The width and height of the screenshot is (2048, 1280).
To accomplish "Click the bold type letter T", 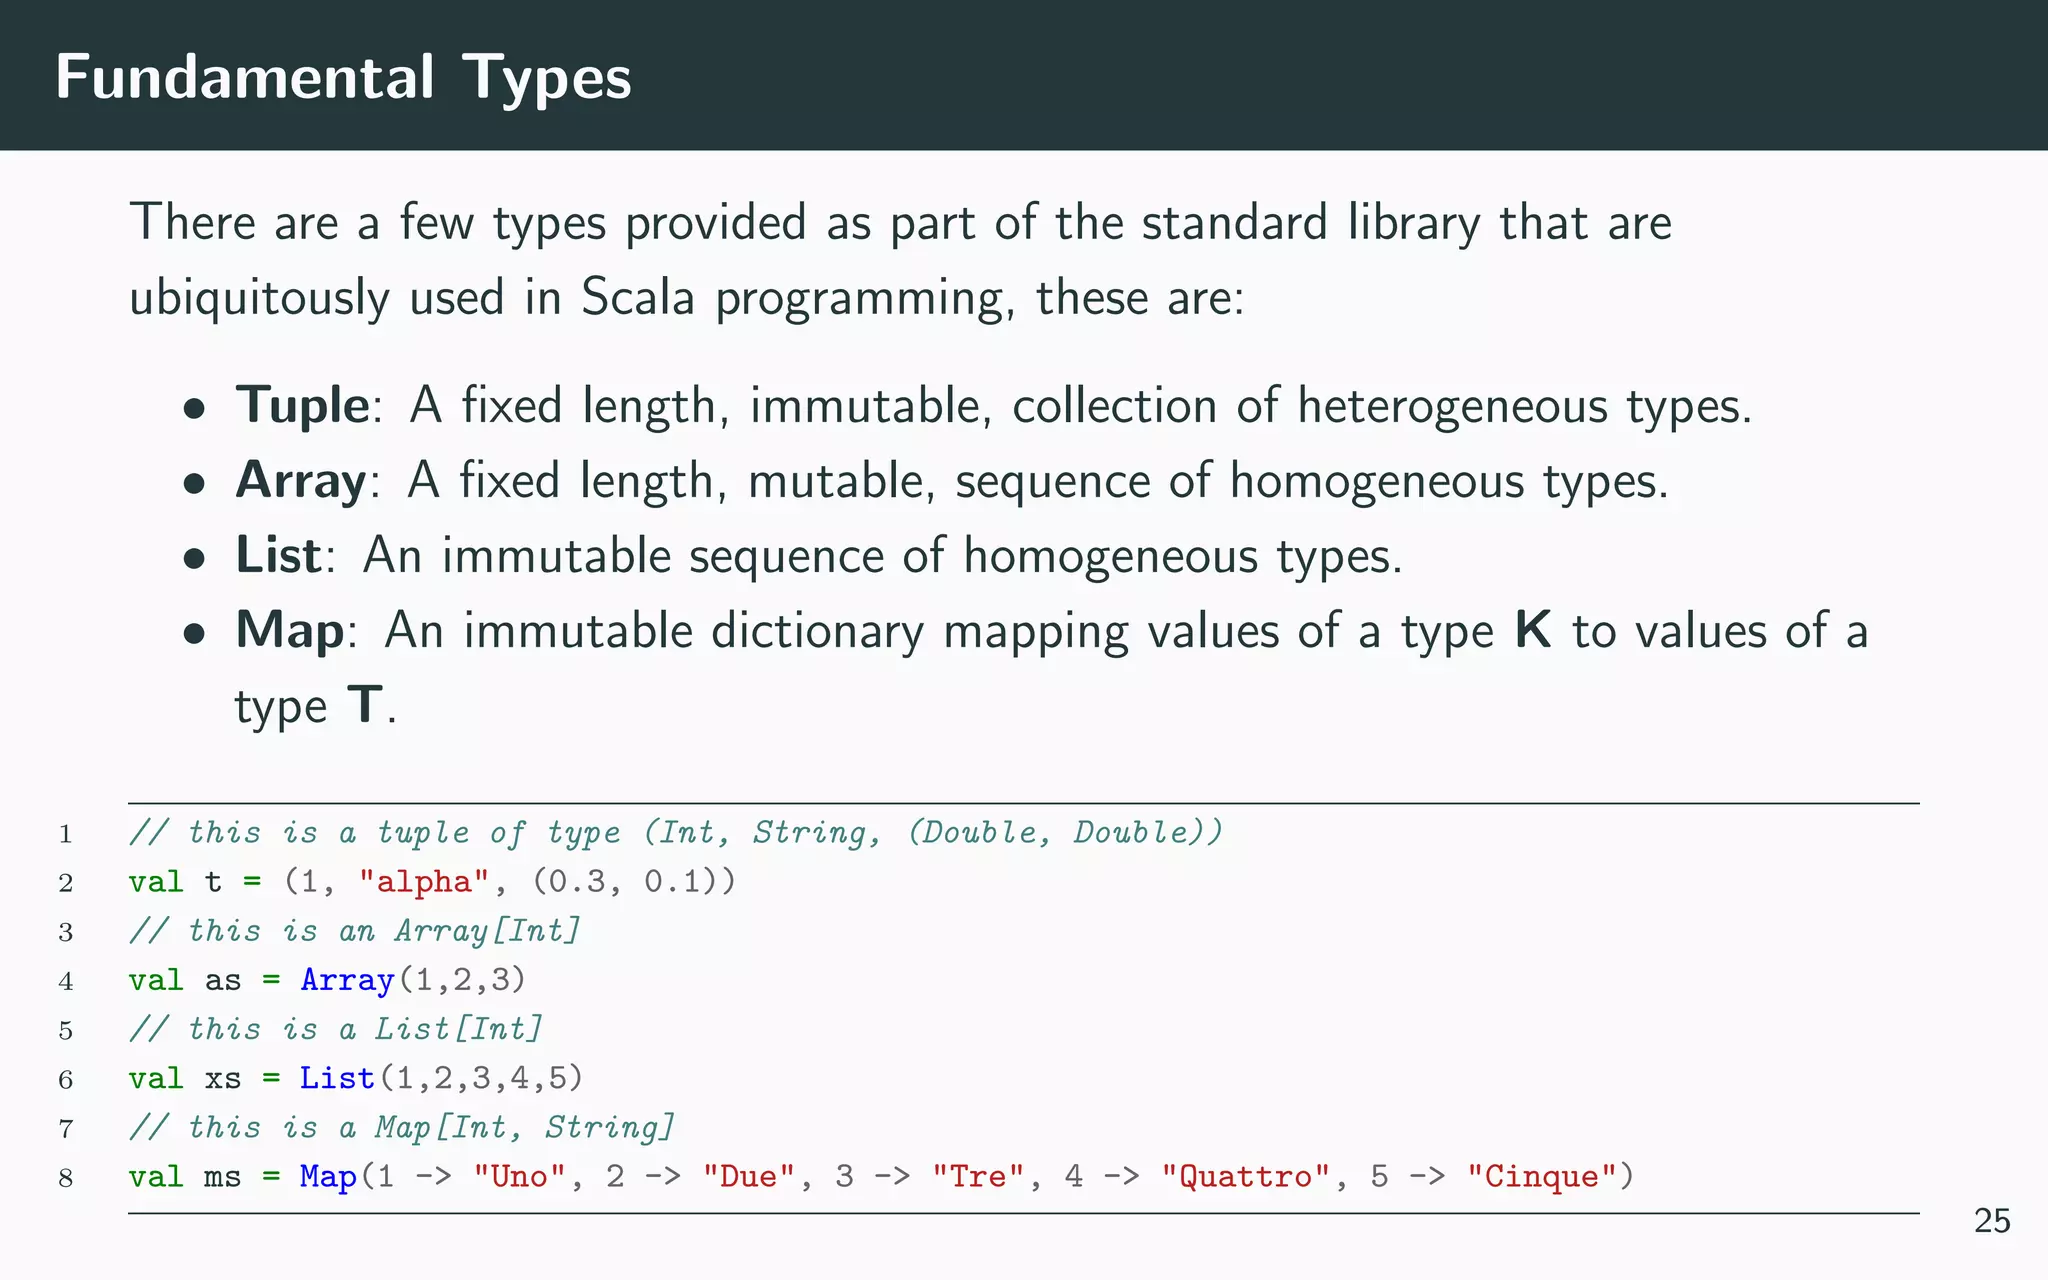I will [x=365, y=706].
